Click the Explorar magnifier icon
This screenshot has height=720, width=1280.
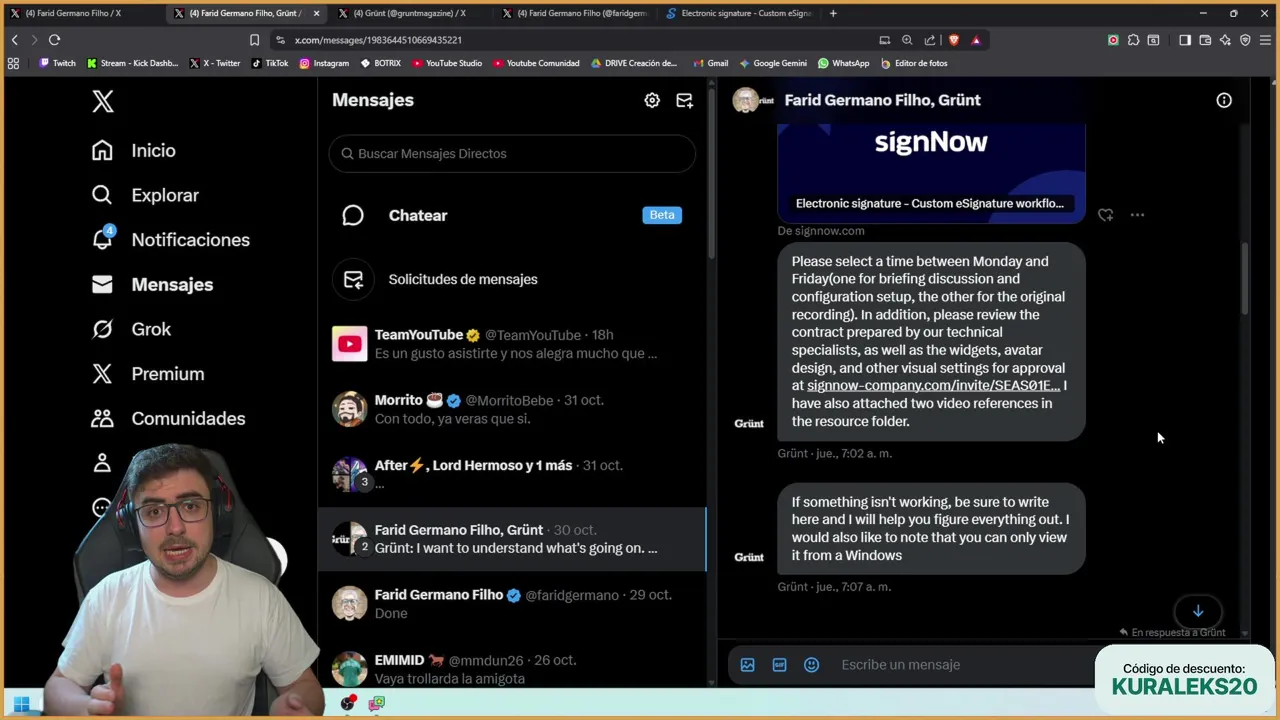point(102,195)
